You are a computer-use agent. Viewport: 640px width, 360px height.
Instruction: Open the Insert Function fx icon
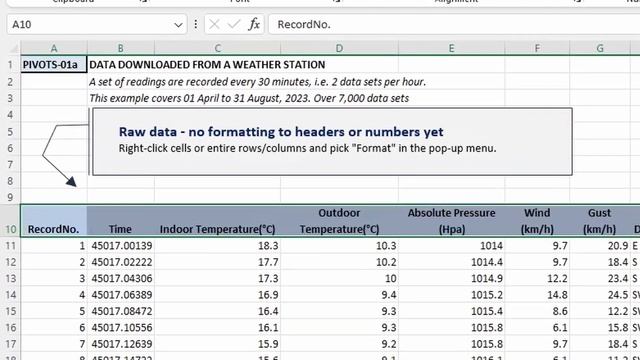coord(254,24)
